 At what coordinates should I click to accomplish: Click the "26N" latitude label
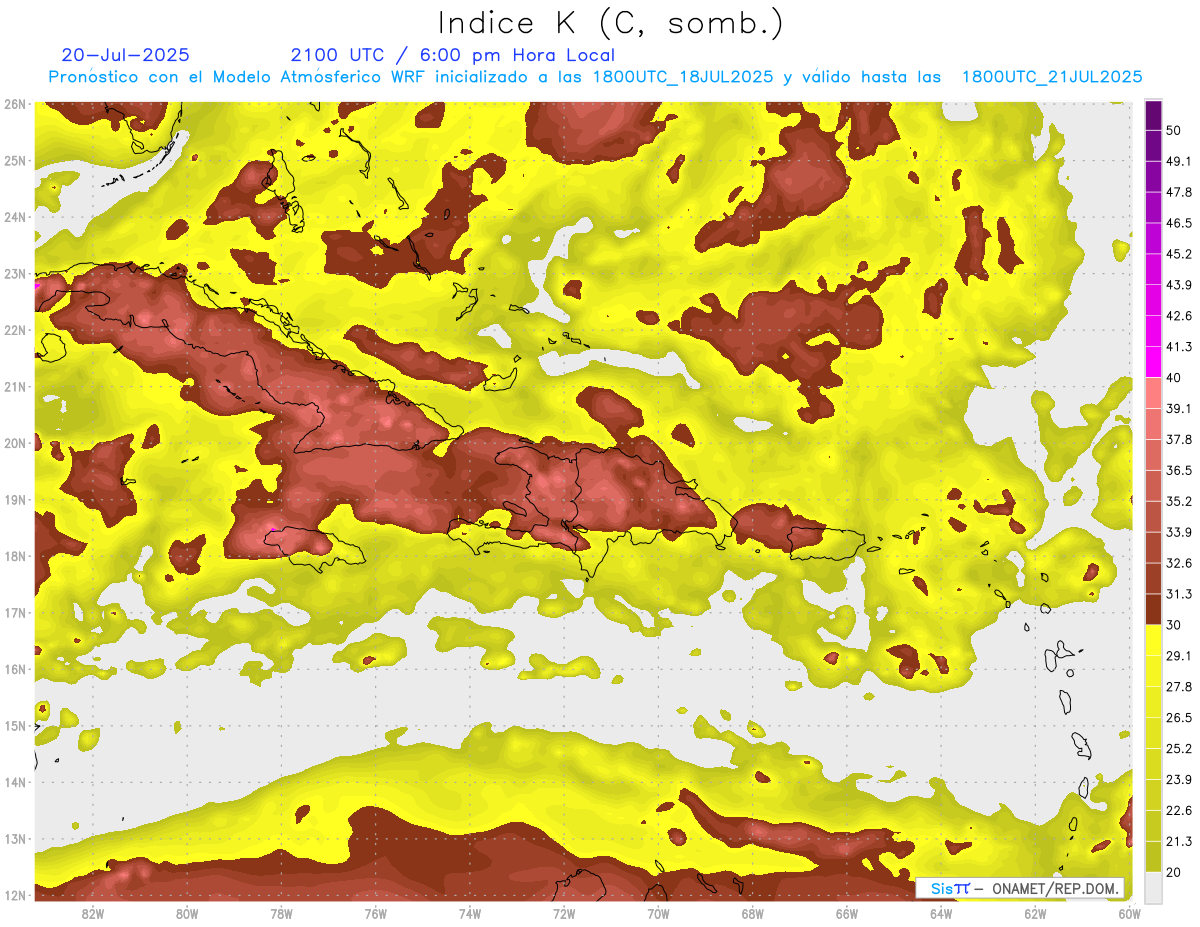[x=15, y=104]
